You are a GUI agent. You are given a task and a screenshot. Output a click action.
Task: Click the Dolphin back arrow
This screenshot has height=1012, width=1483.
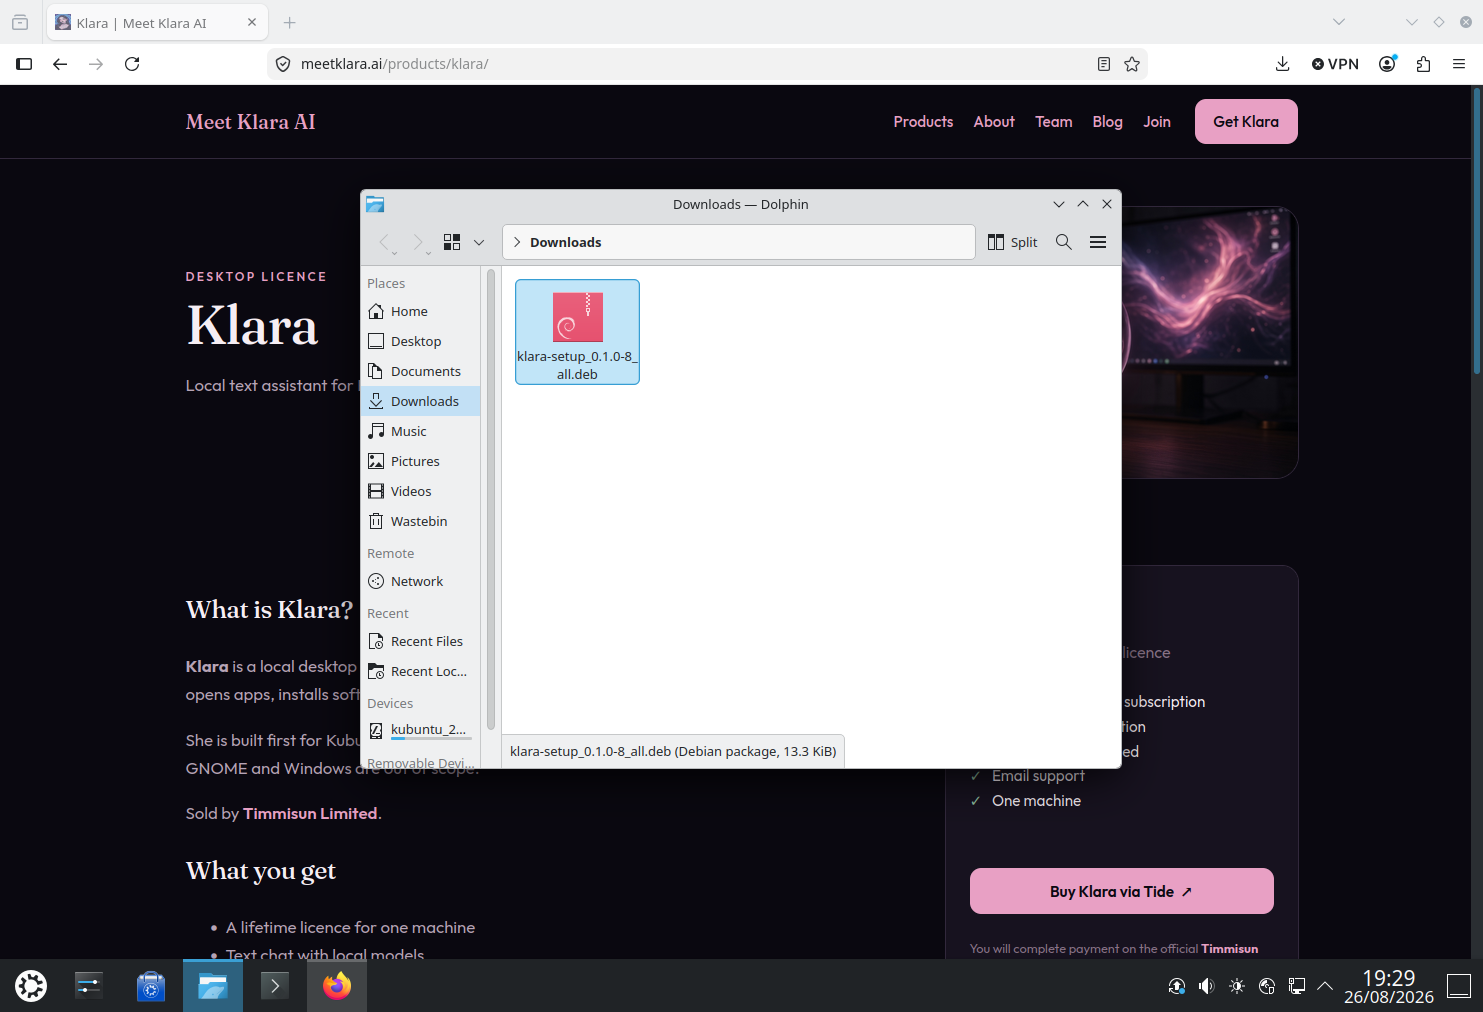(x=385, y=242)
